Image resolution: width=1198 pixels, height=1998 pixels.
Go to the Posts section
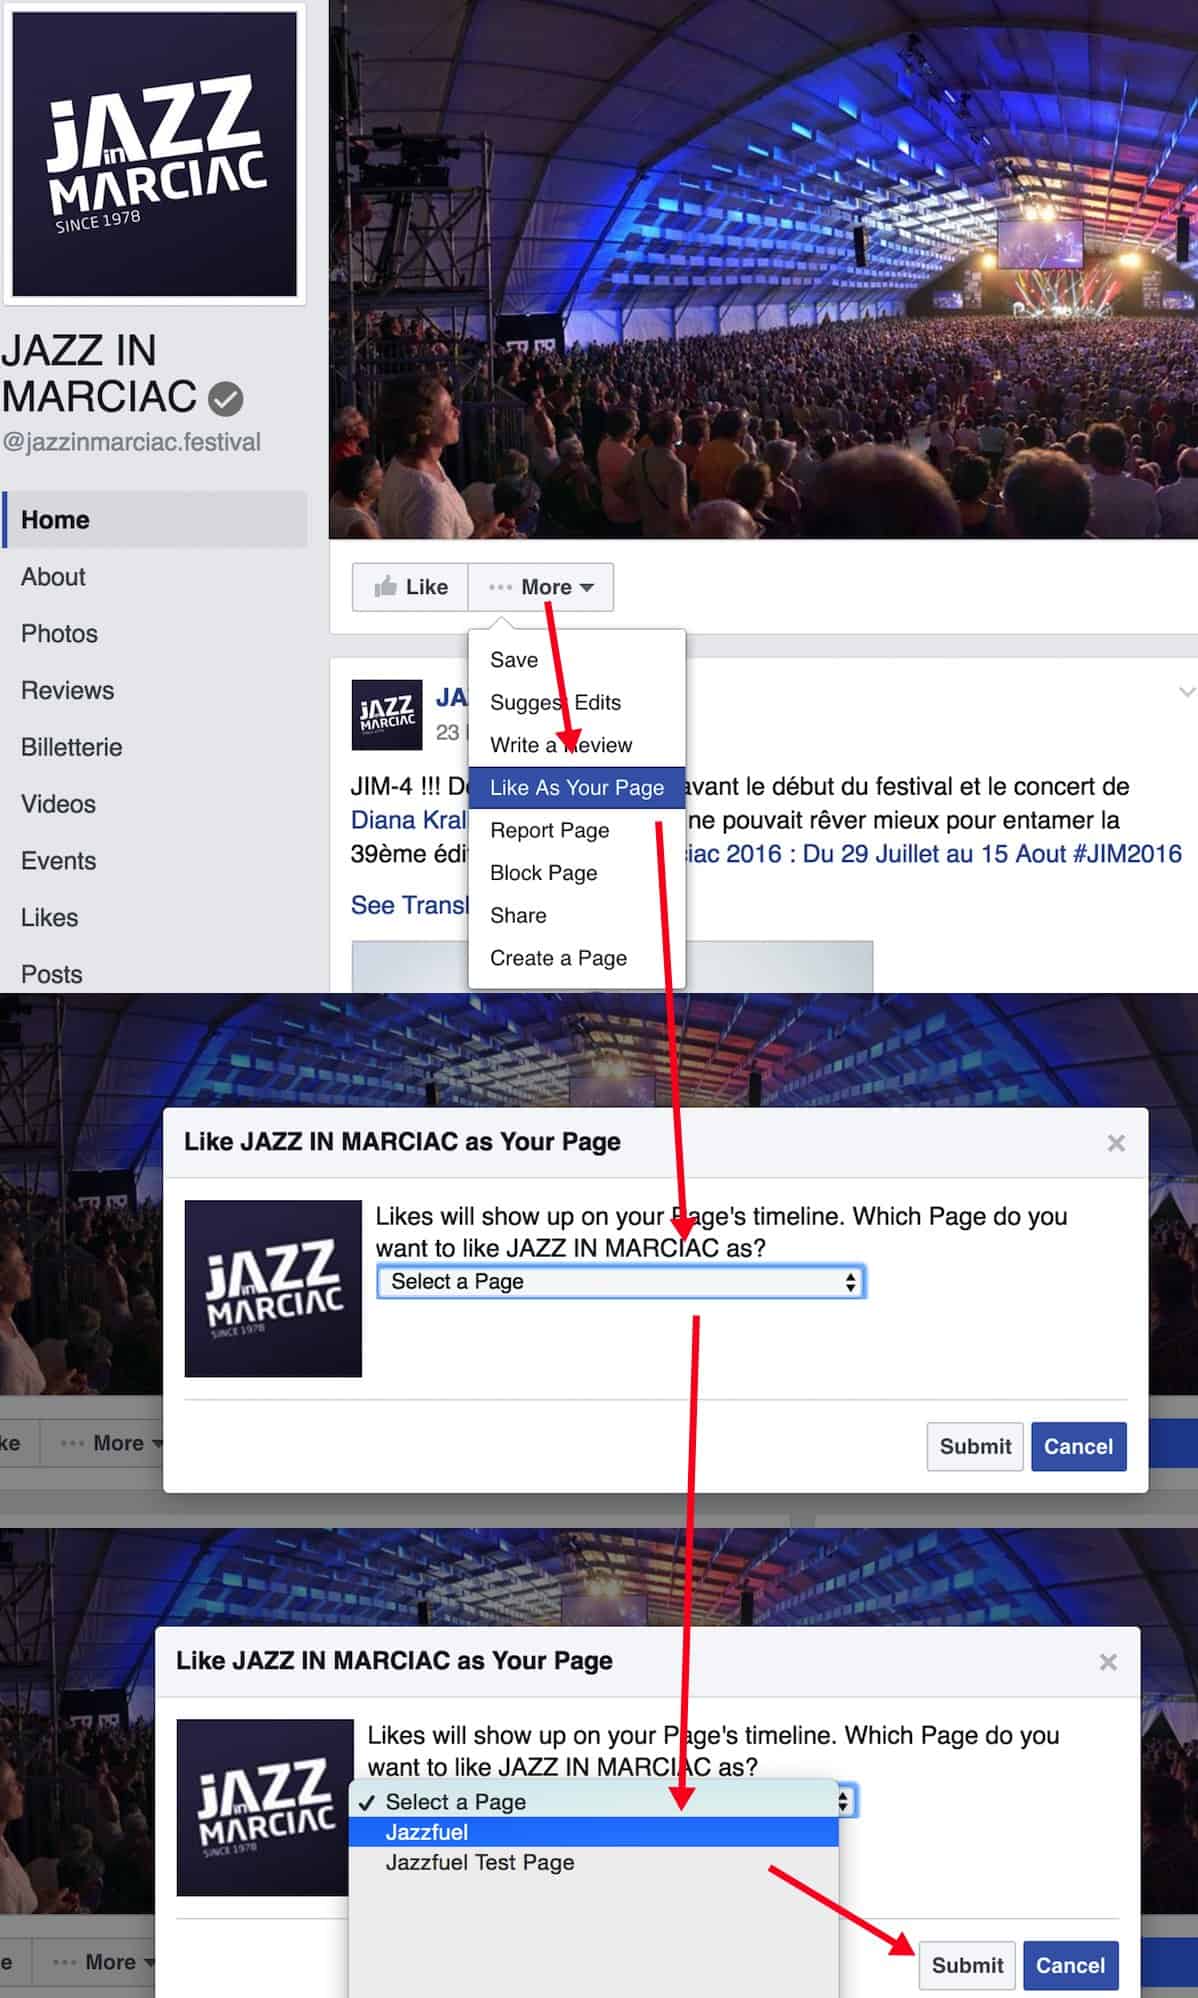(51, 975)
